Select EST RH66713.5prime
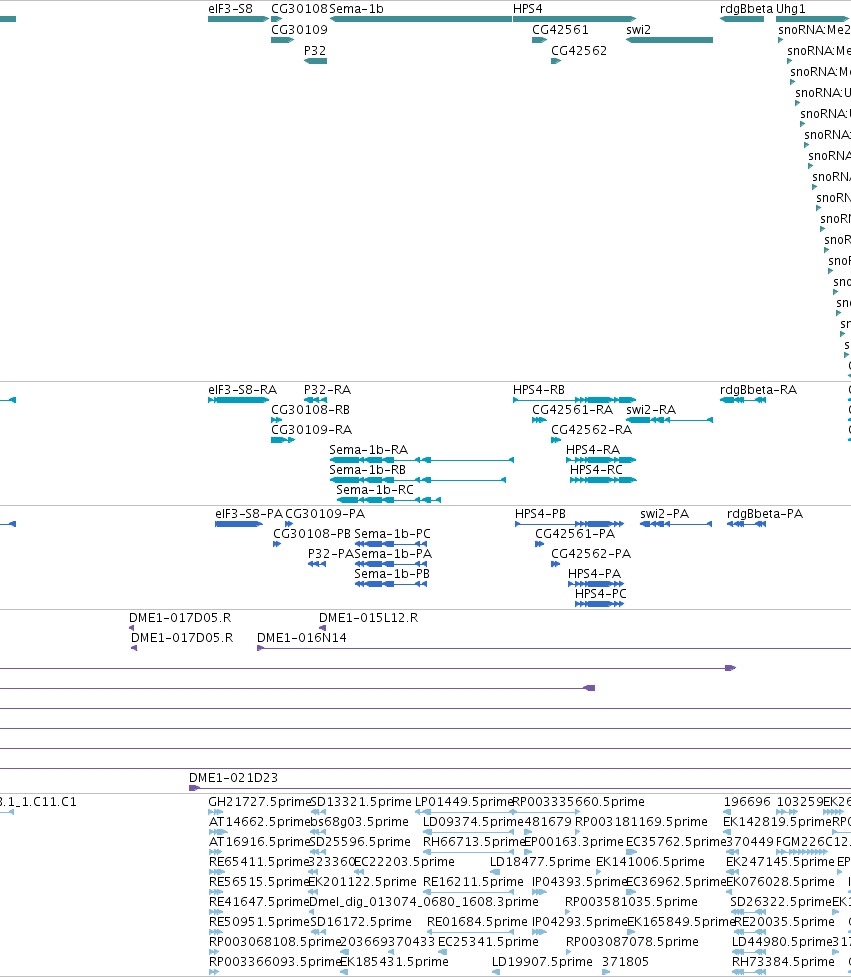851x977 pixels. click(x=475, y=842)
